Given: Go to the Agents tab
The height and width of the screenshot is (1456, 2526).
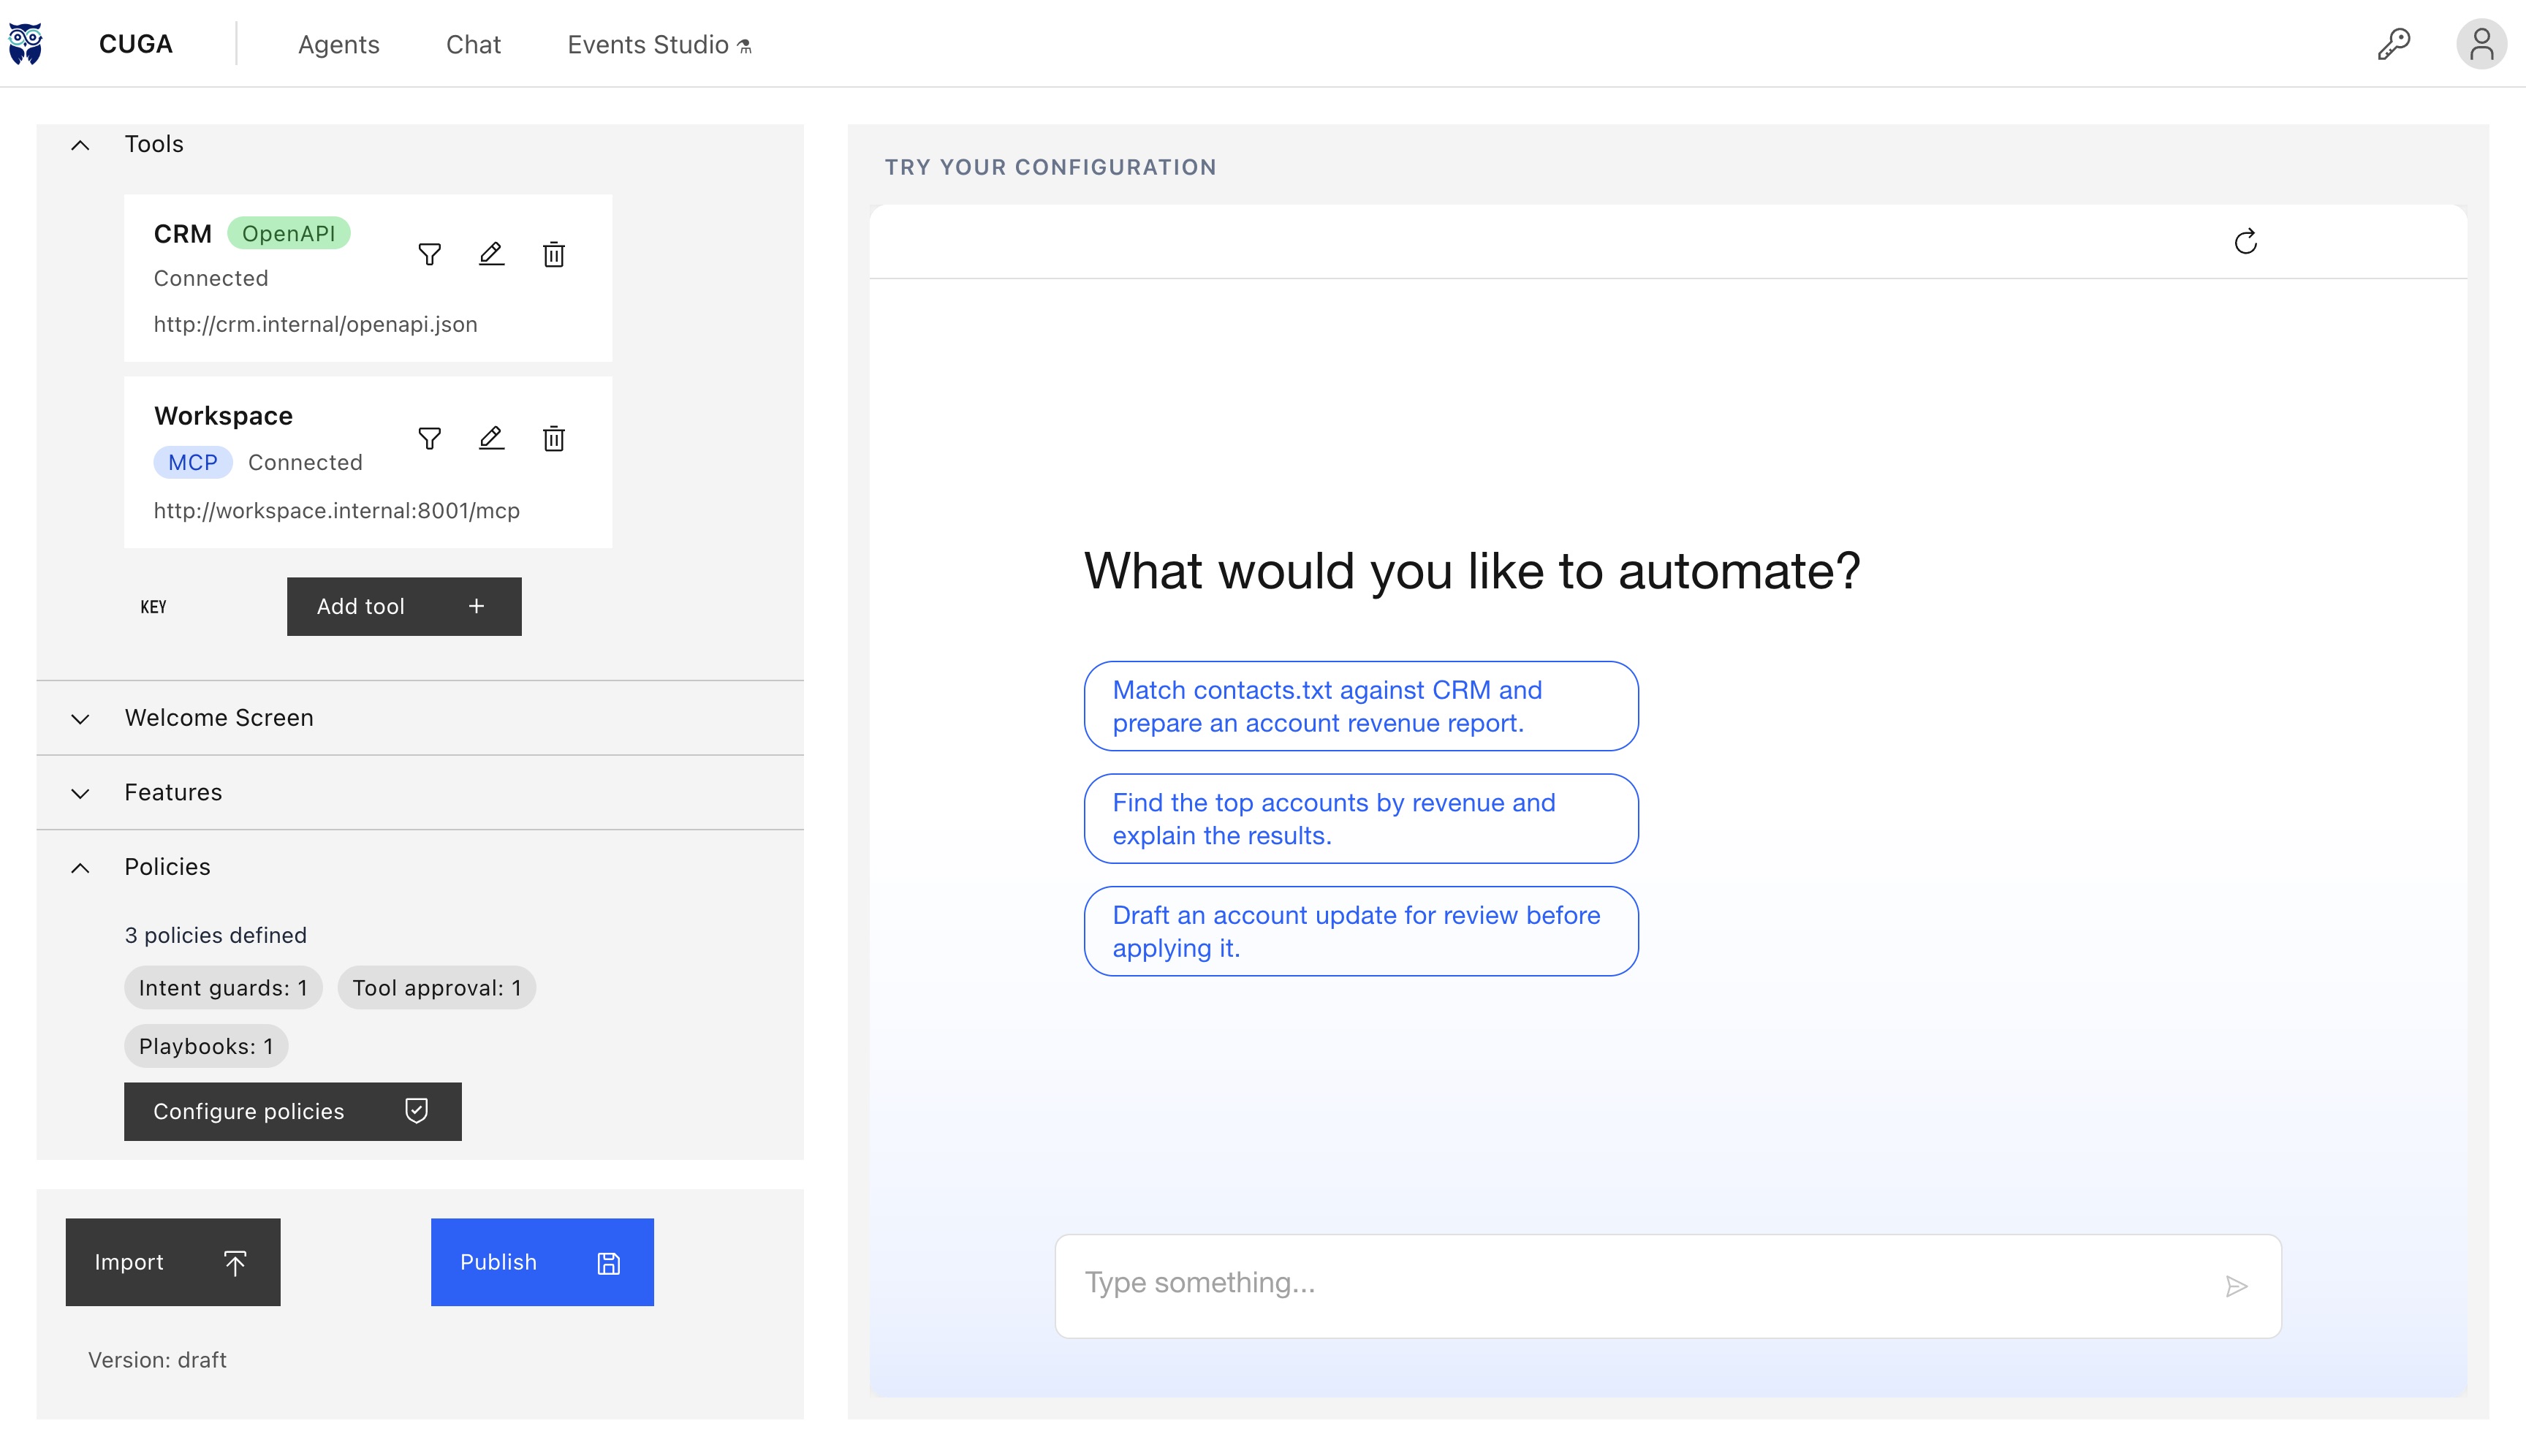Looking at the screenshot, I should tap(339, 44).
